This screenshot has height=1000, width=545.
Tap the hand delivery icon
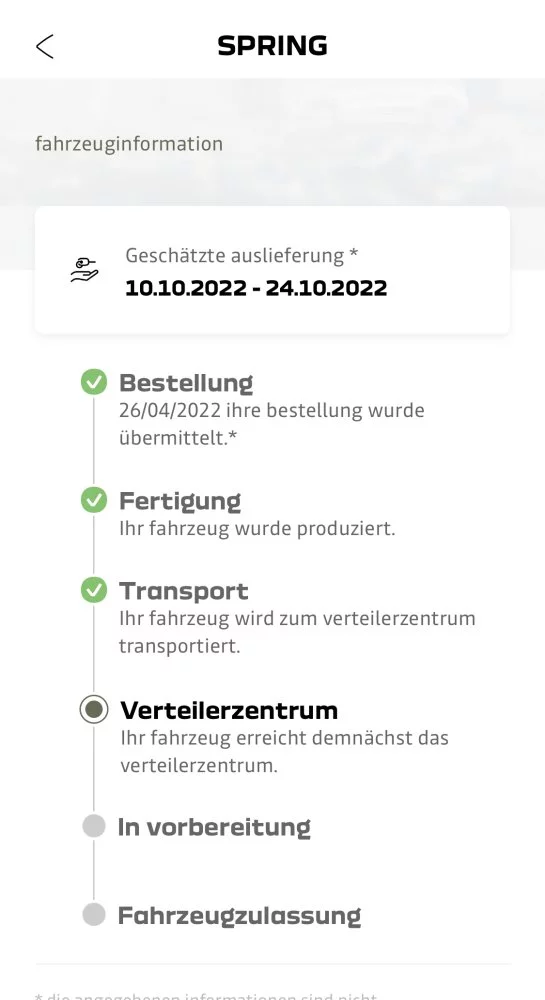click(x=84, y=270)
